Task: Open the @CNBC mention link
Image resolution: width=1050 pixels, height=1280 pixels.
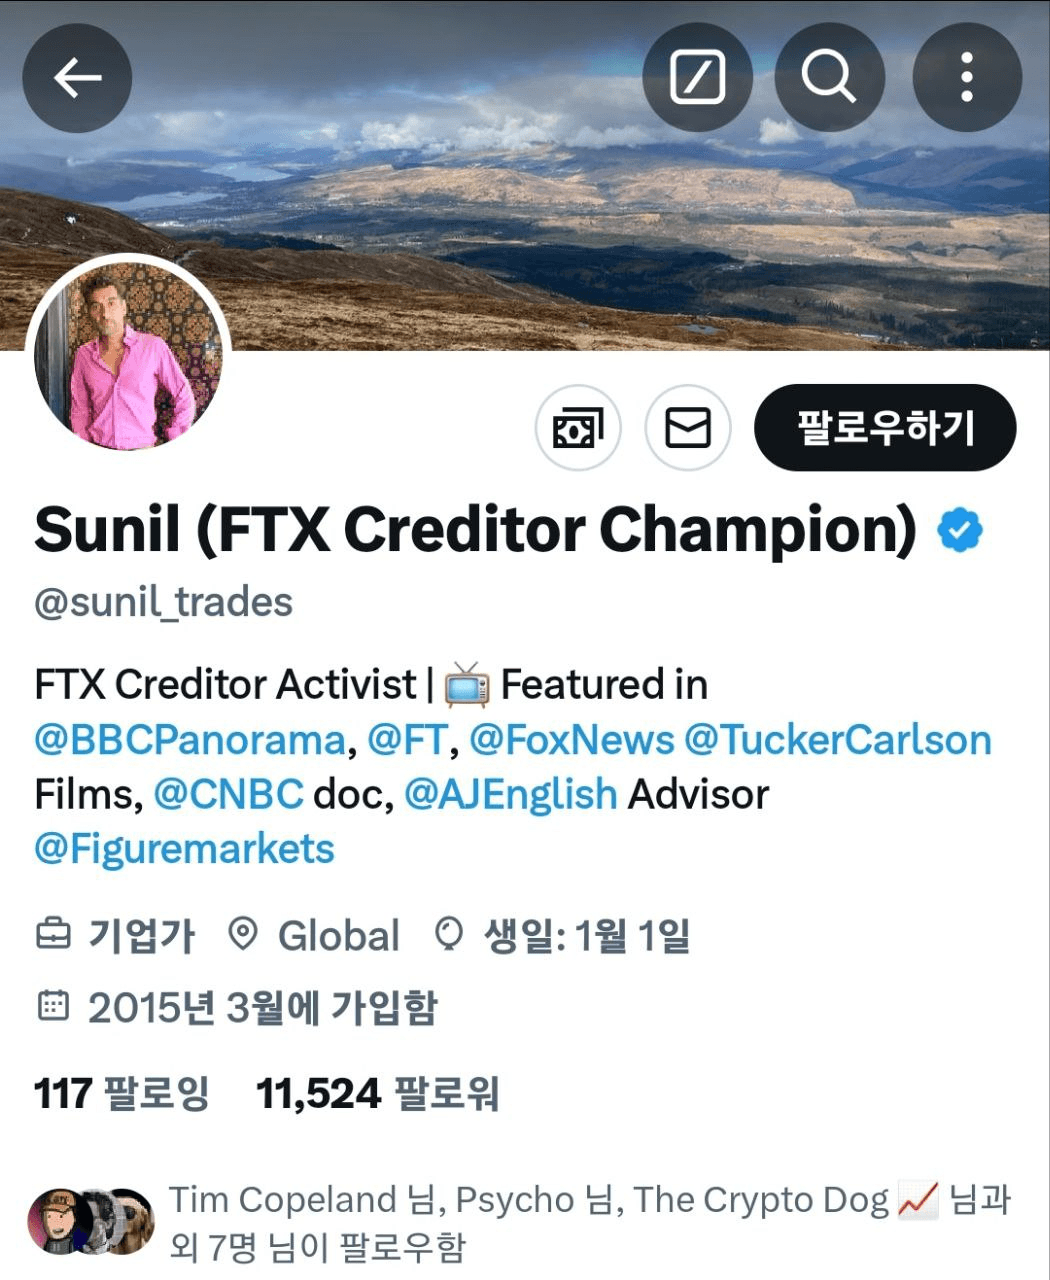Action: click(x=229, y=795)
